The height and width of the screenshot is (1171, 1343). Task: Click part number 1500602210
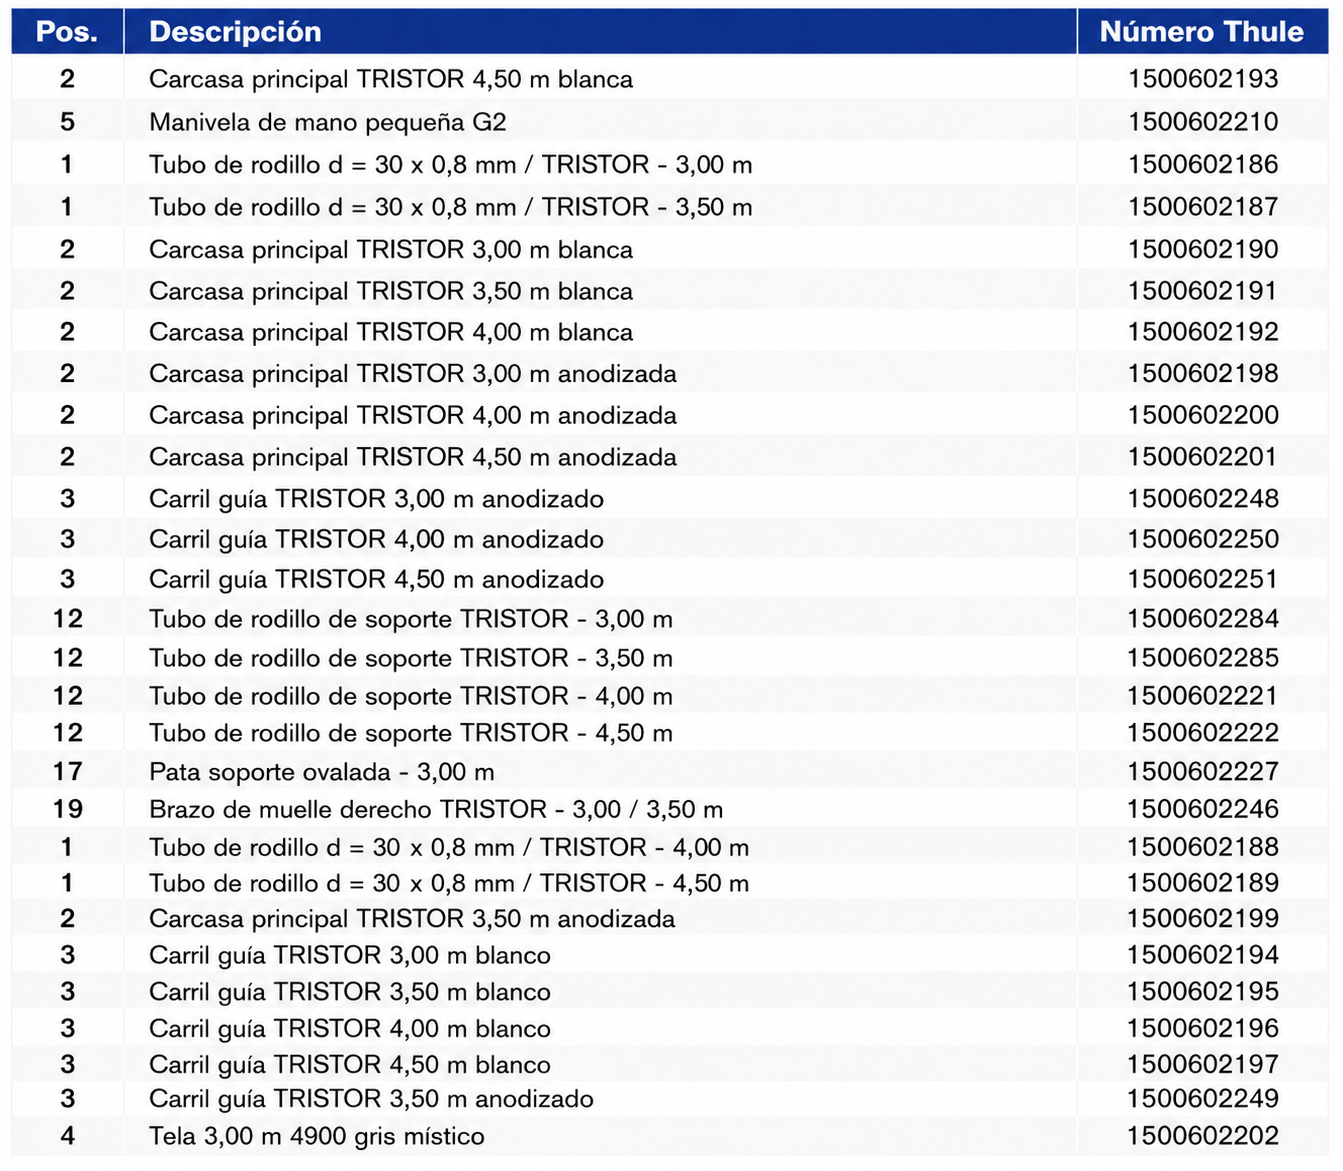coord(1203,122)
